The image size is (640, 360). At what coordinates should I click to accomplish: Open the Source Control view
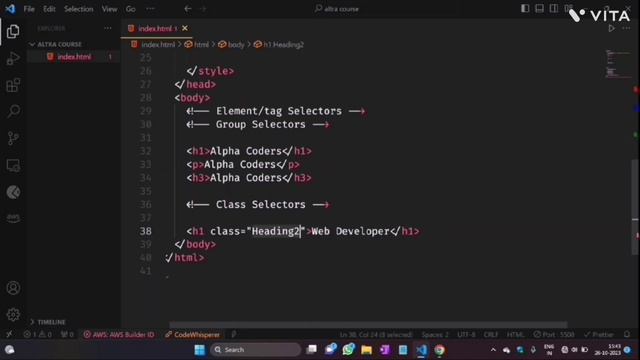click(13, 138)
